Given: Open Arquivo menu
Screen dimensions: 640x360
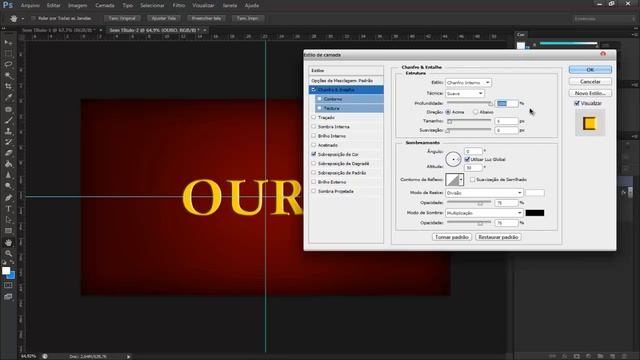Looking at the screenshot, I should 30,5.
